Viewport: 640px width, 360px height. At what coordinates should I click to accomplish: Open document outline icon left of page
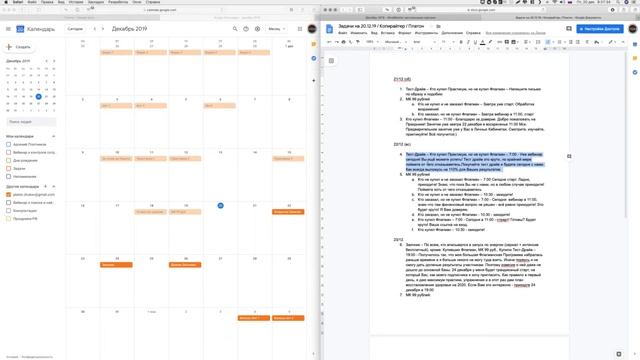tap(331, 61)
